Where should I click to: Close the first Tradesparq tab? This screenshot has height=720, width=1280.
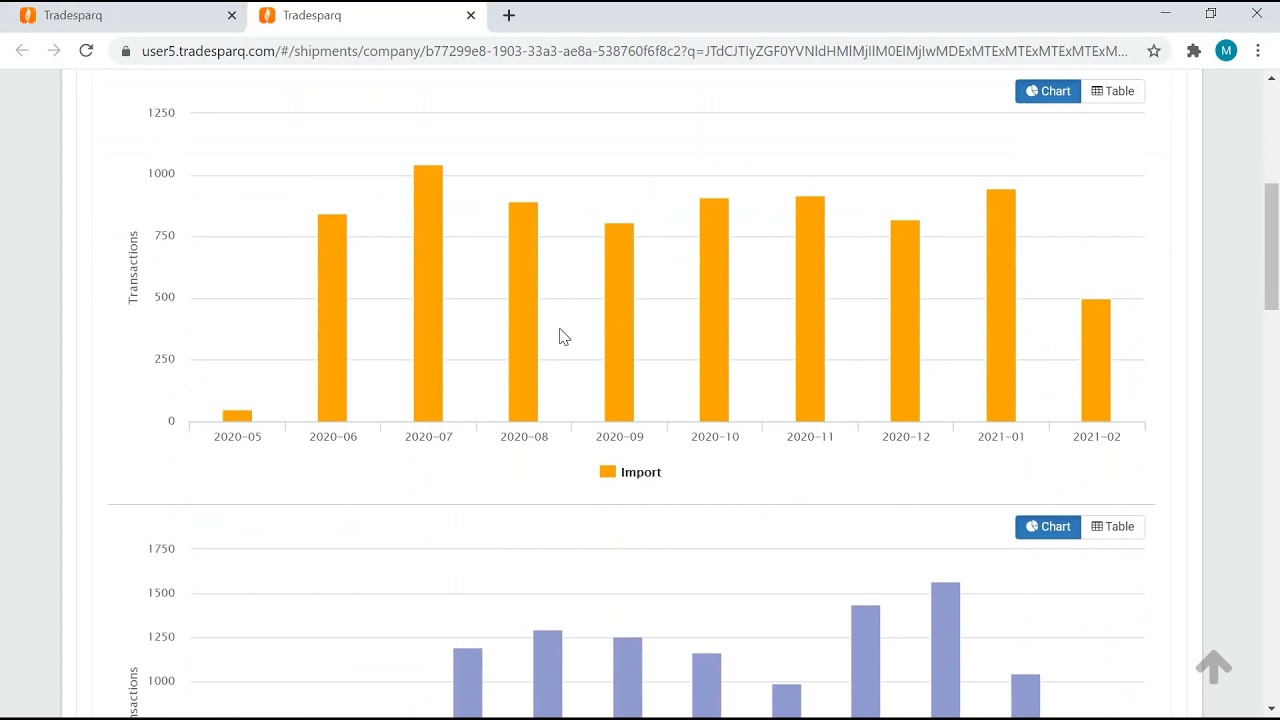pos(232,15)
